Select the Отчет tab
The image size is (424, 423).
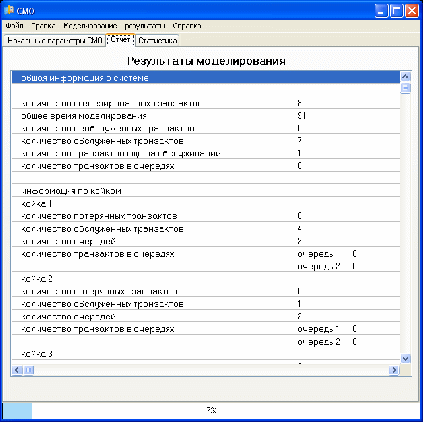pyautogui.click(x=120, y=39)
